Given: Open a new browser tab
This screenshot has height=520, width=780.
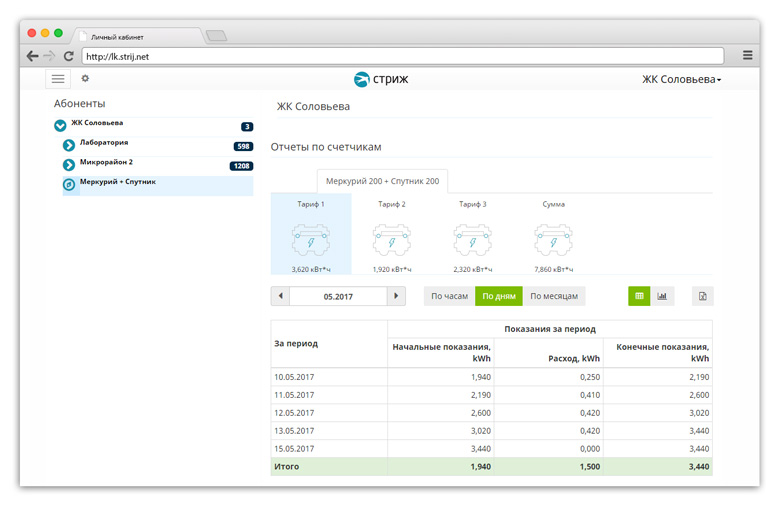Looking at the screenshot, I should (216, 36).
